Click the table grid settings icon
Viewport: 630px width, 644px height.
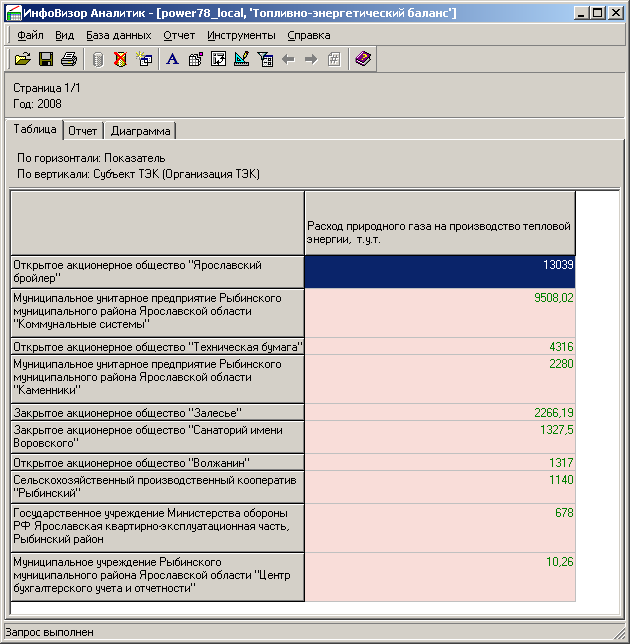195,59
